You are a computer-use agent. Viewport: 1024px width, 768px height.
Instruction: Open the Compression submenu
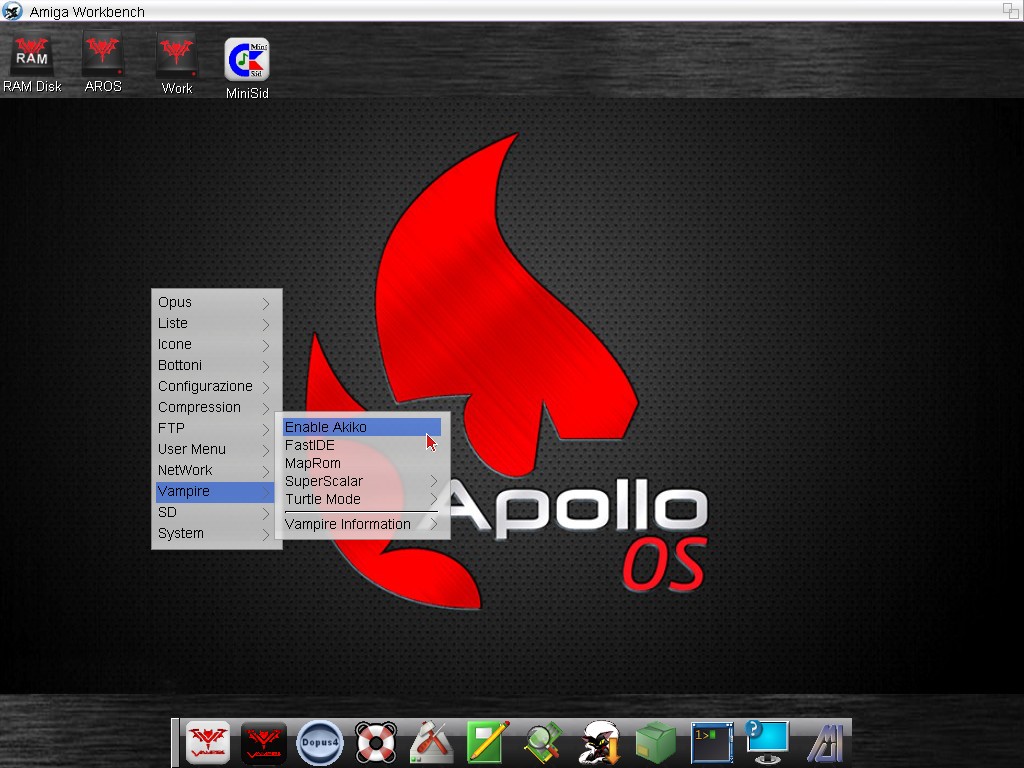[215, 407]
